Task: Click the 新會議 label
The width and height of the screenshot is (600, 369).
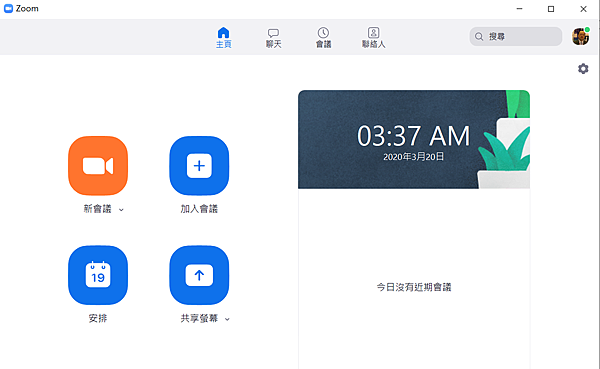Action: [x=98, y=209]
